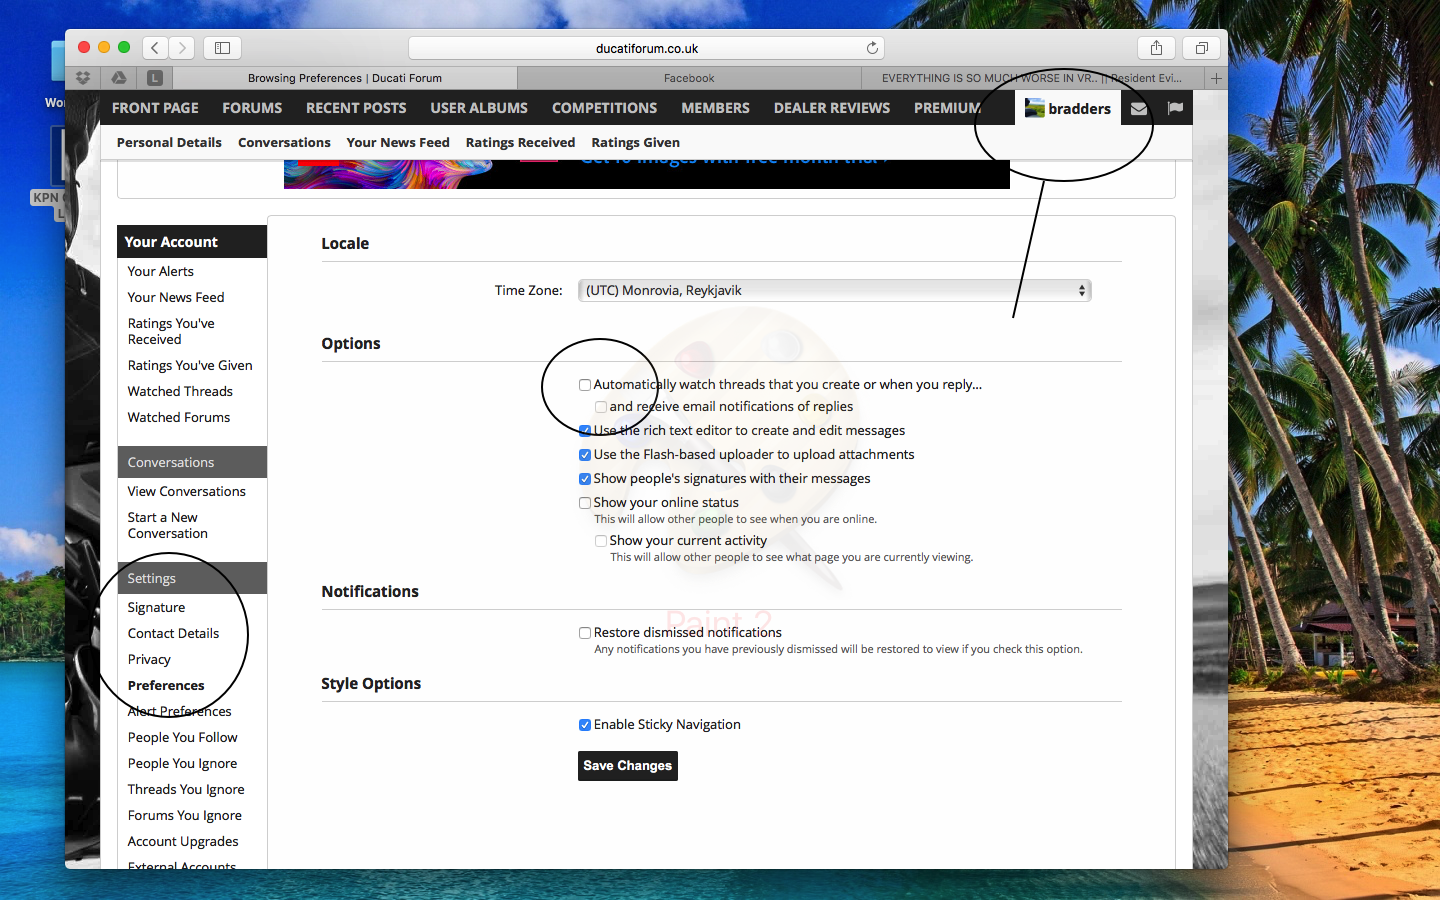This screenshot has height=900, width=1440.
Task: Open Your News Feed sub-navigation link
Action: [x=398, y=142]
